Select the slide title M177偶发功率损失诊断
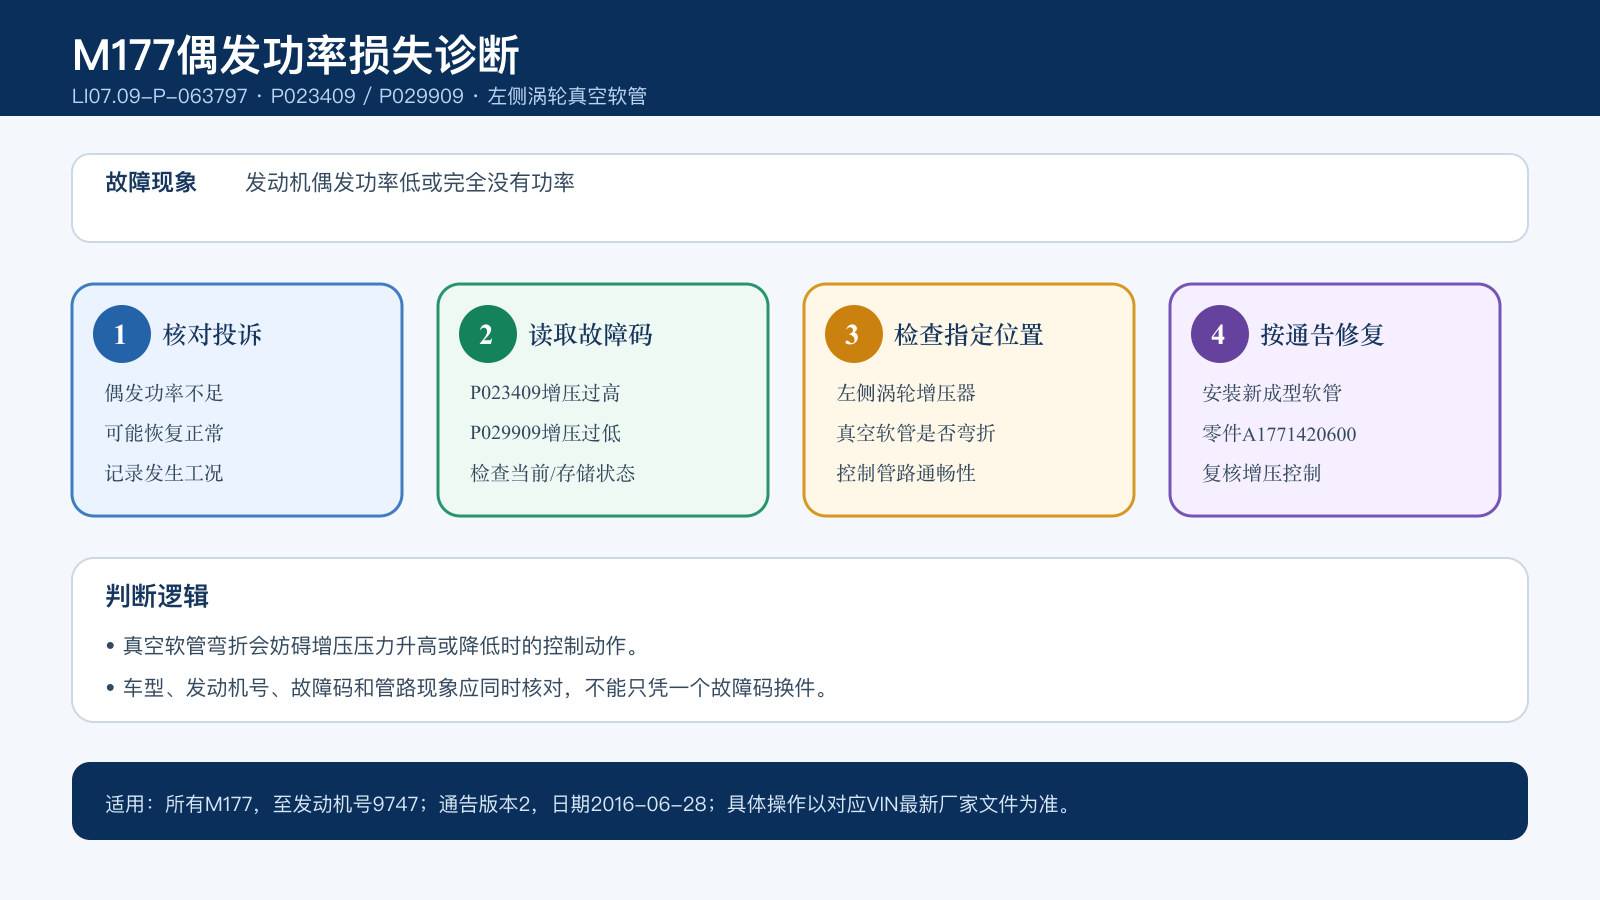 click(x=296, y=55)
